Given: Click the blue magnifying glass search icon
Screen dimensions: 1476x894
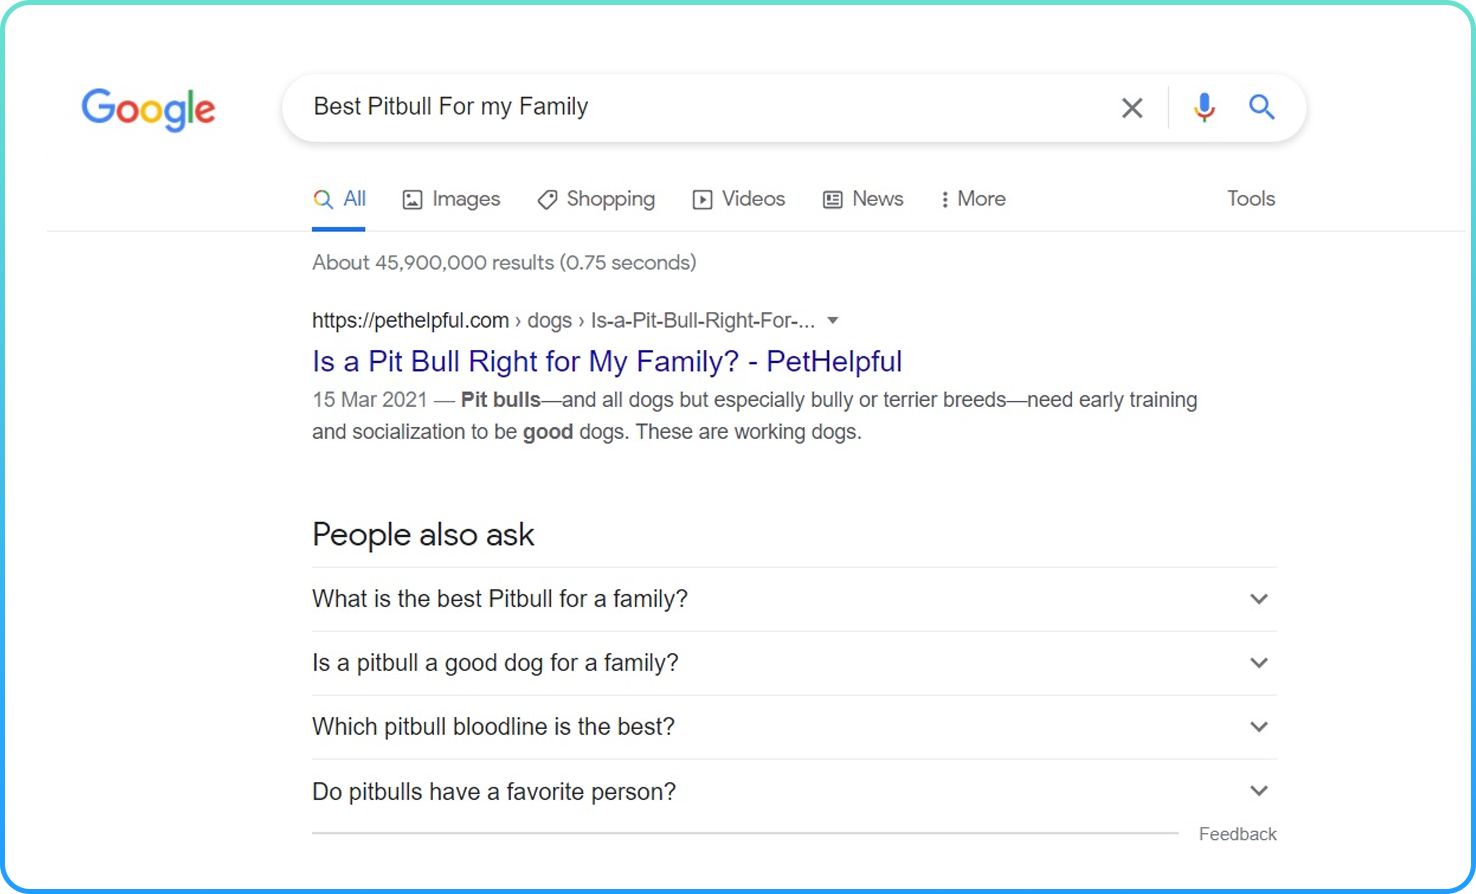Looking at the screenshot, I should tap(1261, 107).
